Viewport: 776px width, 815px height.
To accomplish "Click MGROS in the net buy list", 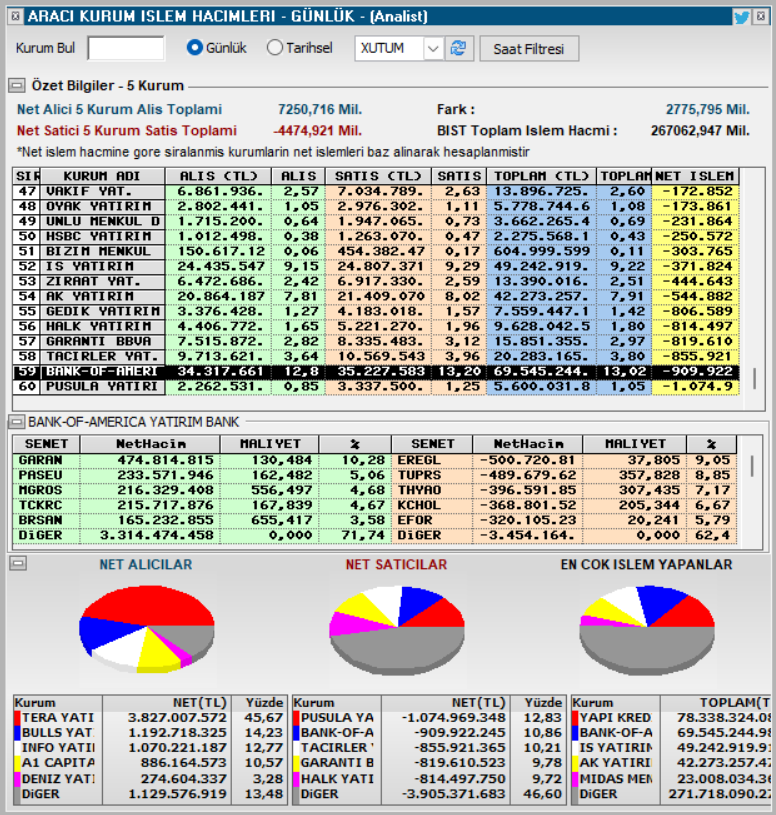I will click(x=41, y=491).
